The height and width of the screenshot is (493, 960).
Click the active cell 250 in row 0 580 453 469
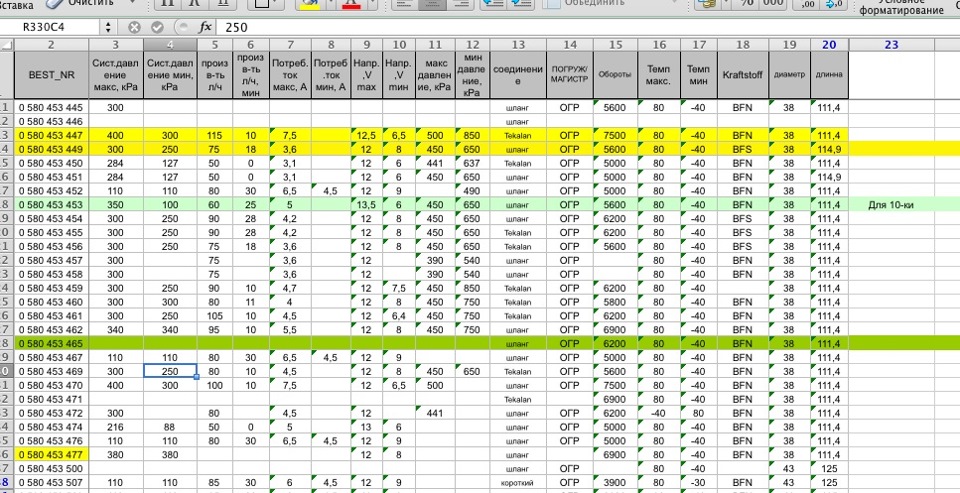point(170,371)
